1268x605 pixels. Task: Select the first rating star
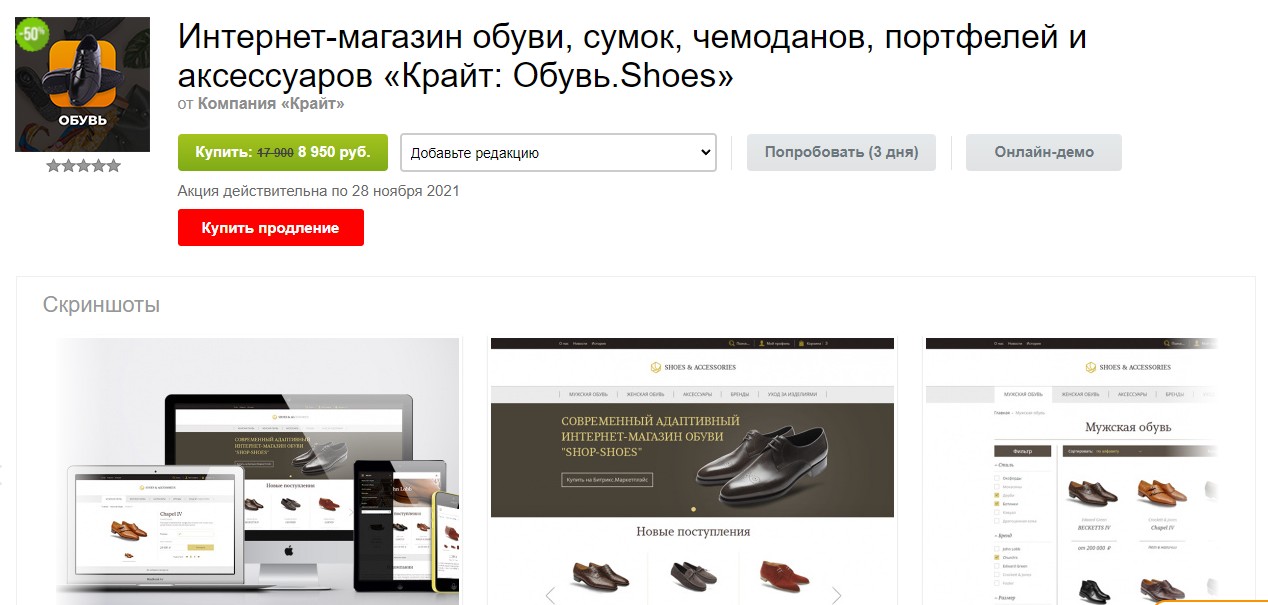(54, 166)
